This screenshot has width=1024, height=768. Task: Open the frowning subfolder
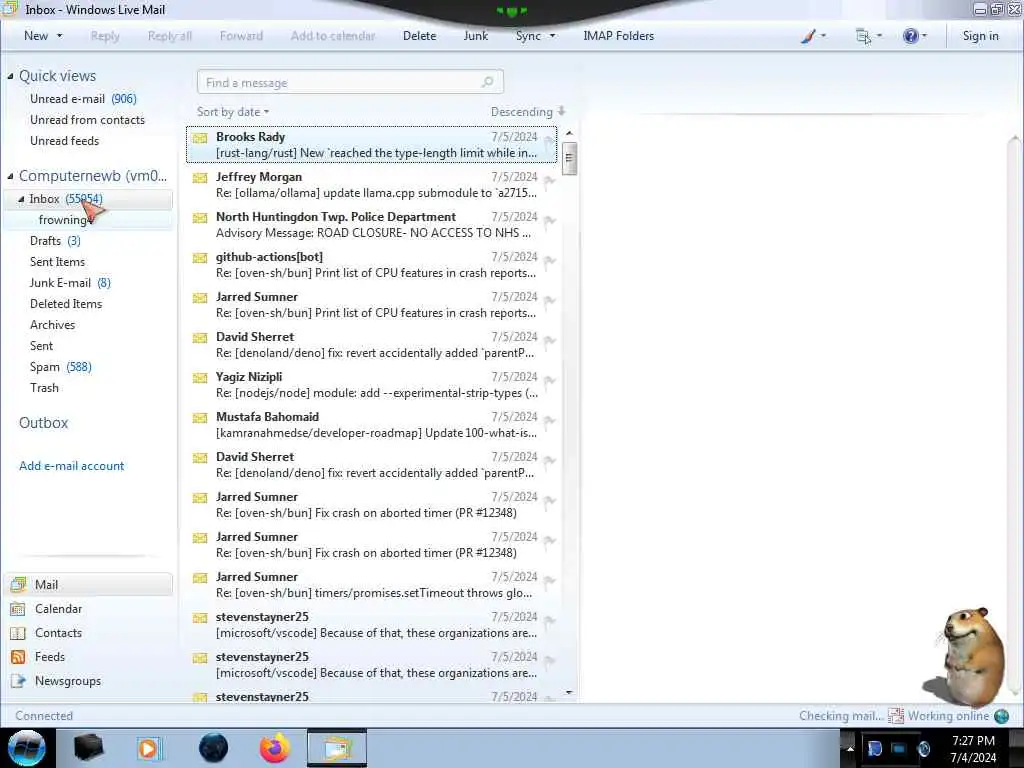63,220
